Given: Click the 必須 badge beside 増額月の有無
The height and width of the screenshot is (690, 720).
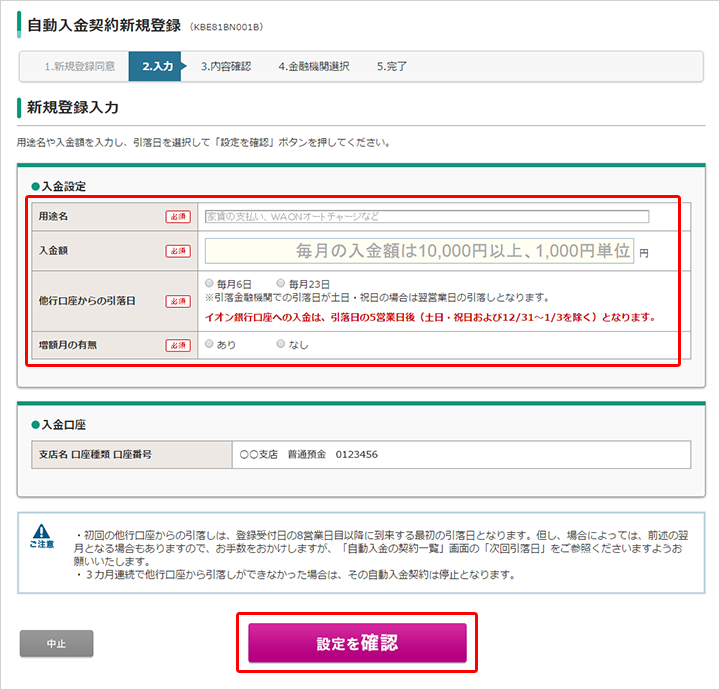Looking at the screenshot, I should pos(177,345).
